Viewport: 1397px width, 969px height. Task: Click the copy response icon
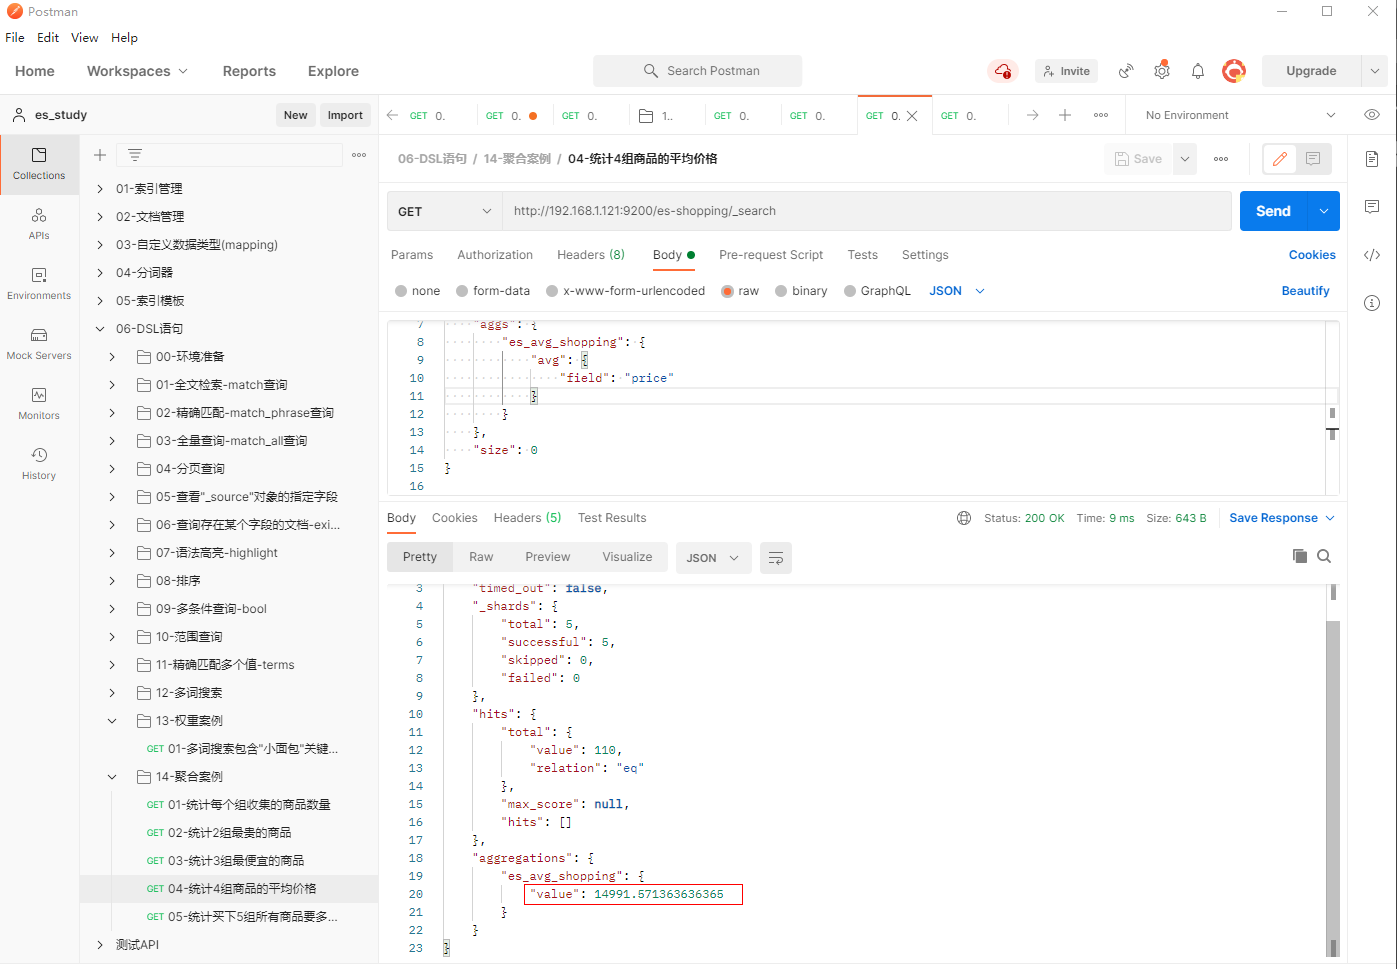point(1299,557)
